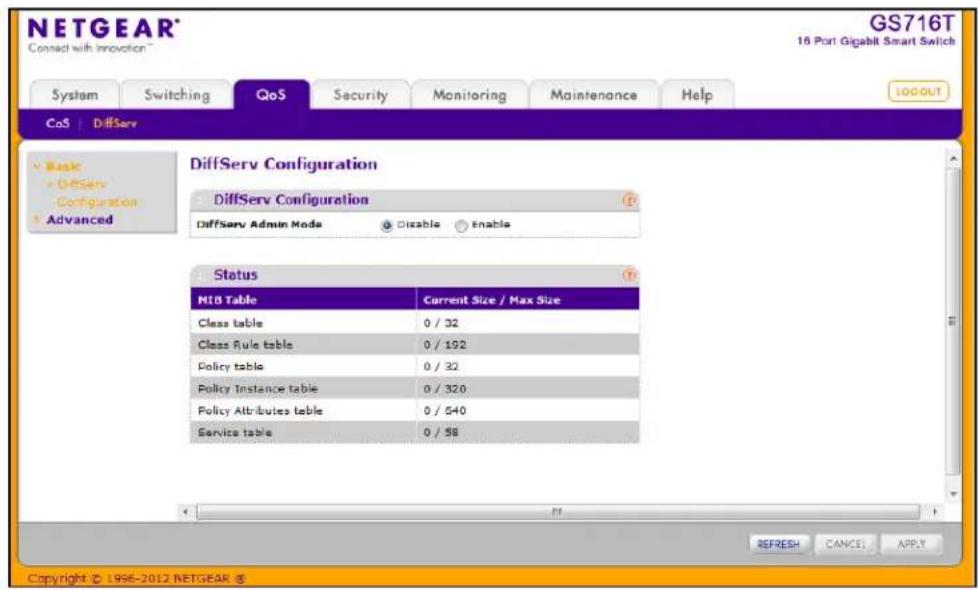
Task: Click the 0 / 640 value
Action: (445, 410)
